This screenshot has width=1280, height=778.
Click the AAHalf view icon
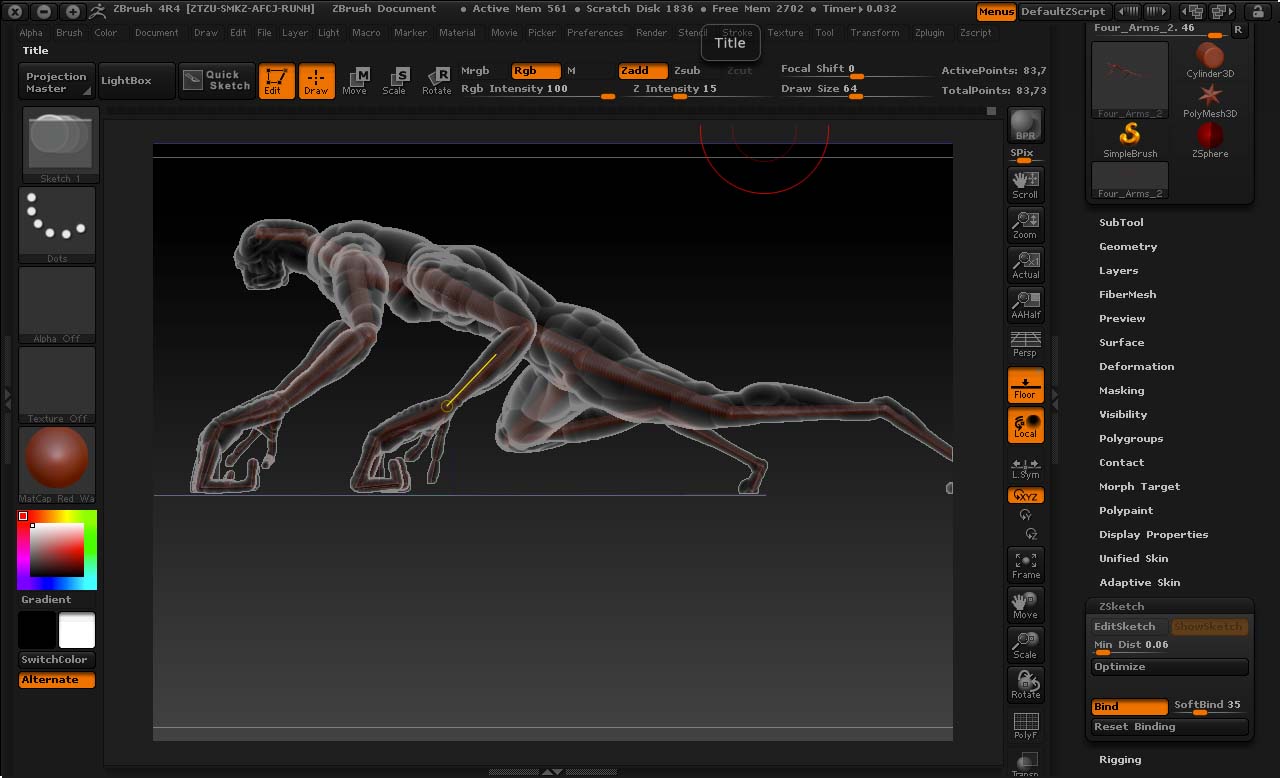point(1025,304)
